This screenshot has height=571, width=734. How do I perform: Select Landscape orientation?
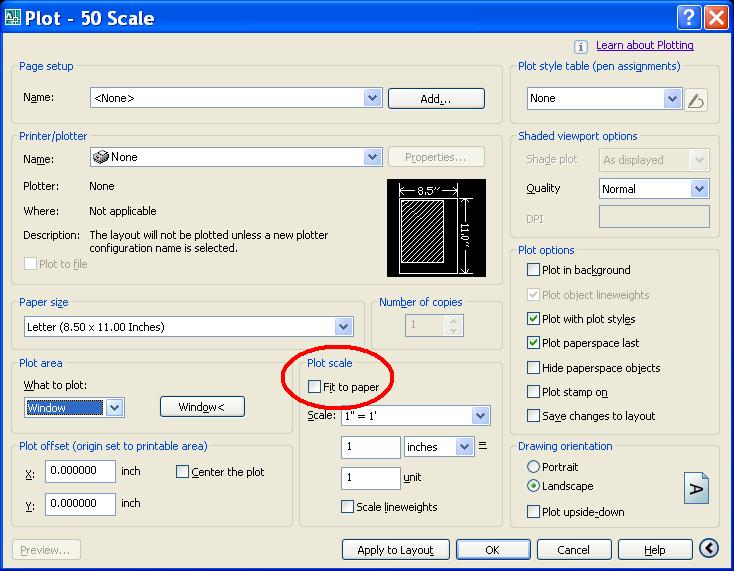coord(533,486)
